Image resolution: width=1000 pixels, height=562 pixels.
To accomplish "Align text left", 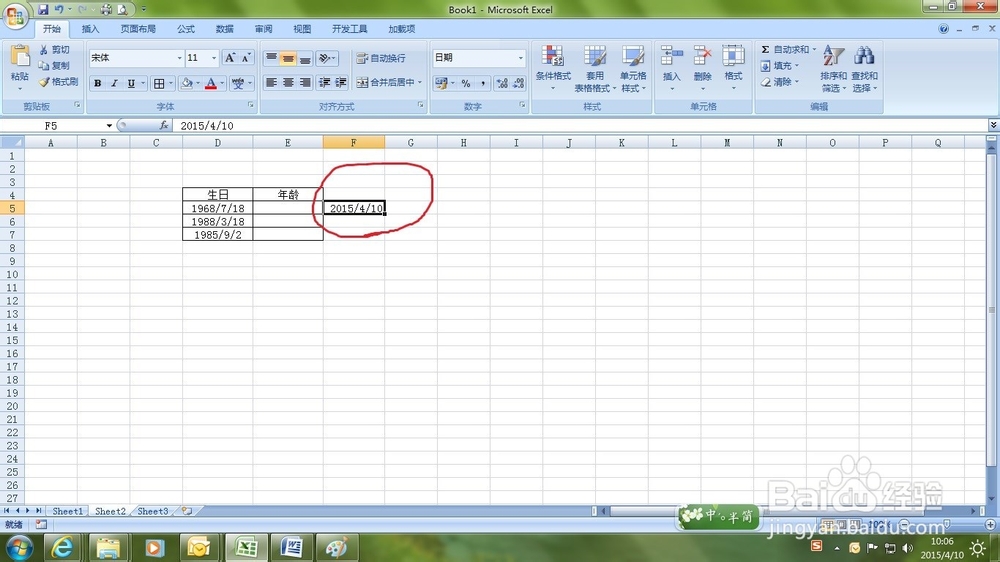I will point(271,83).
